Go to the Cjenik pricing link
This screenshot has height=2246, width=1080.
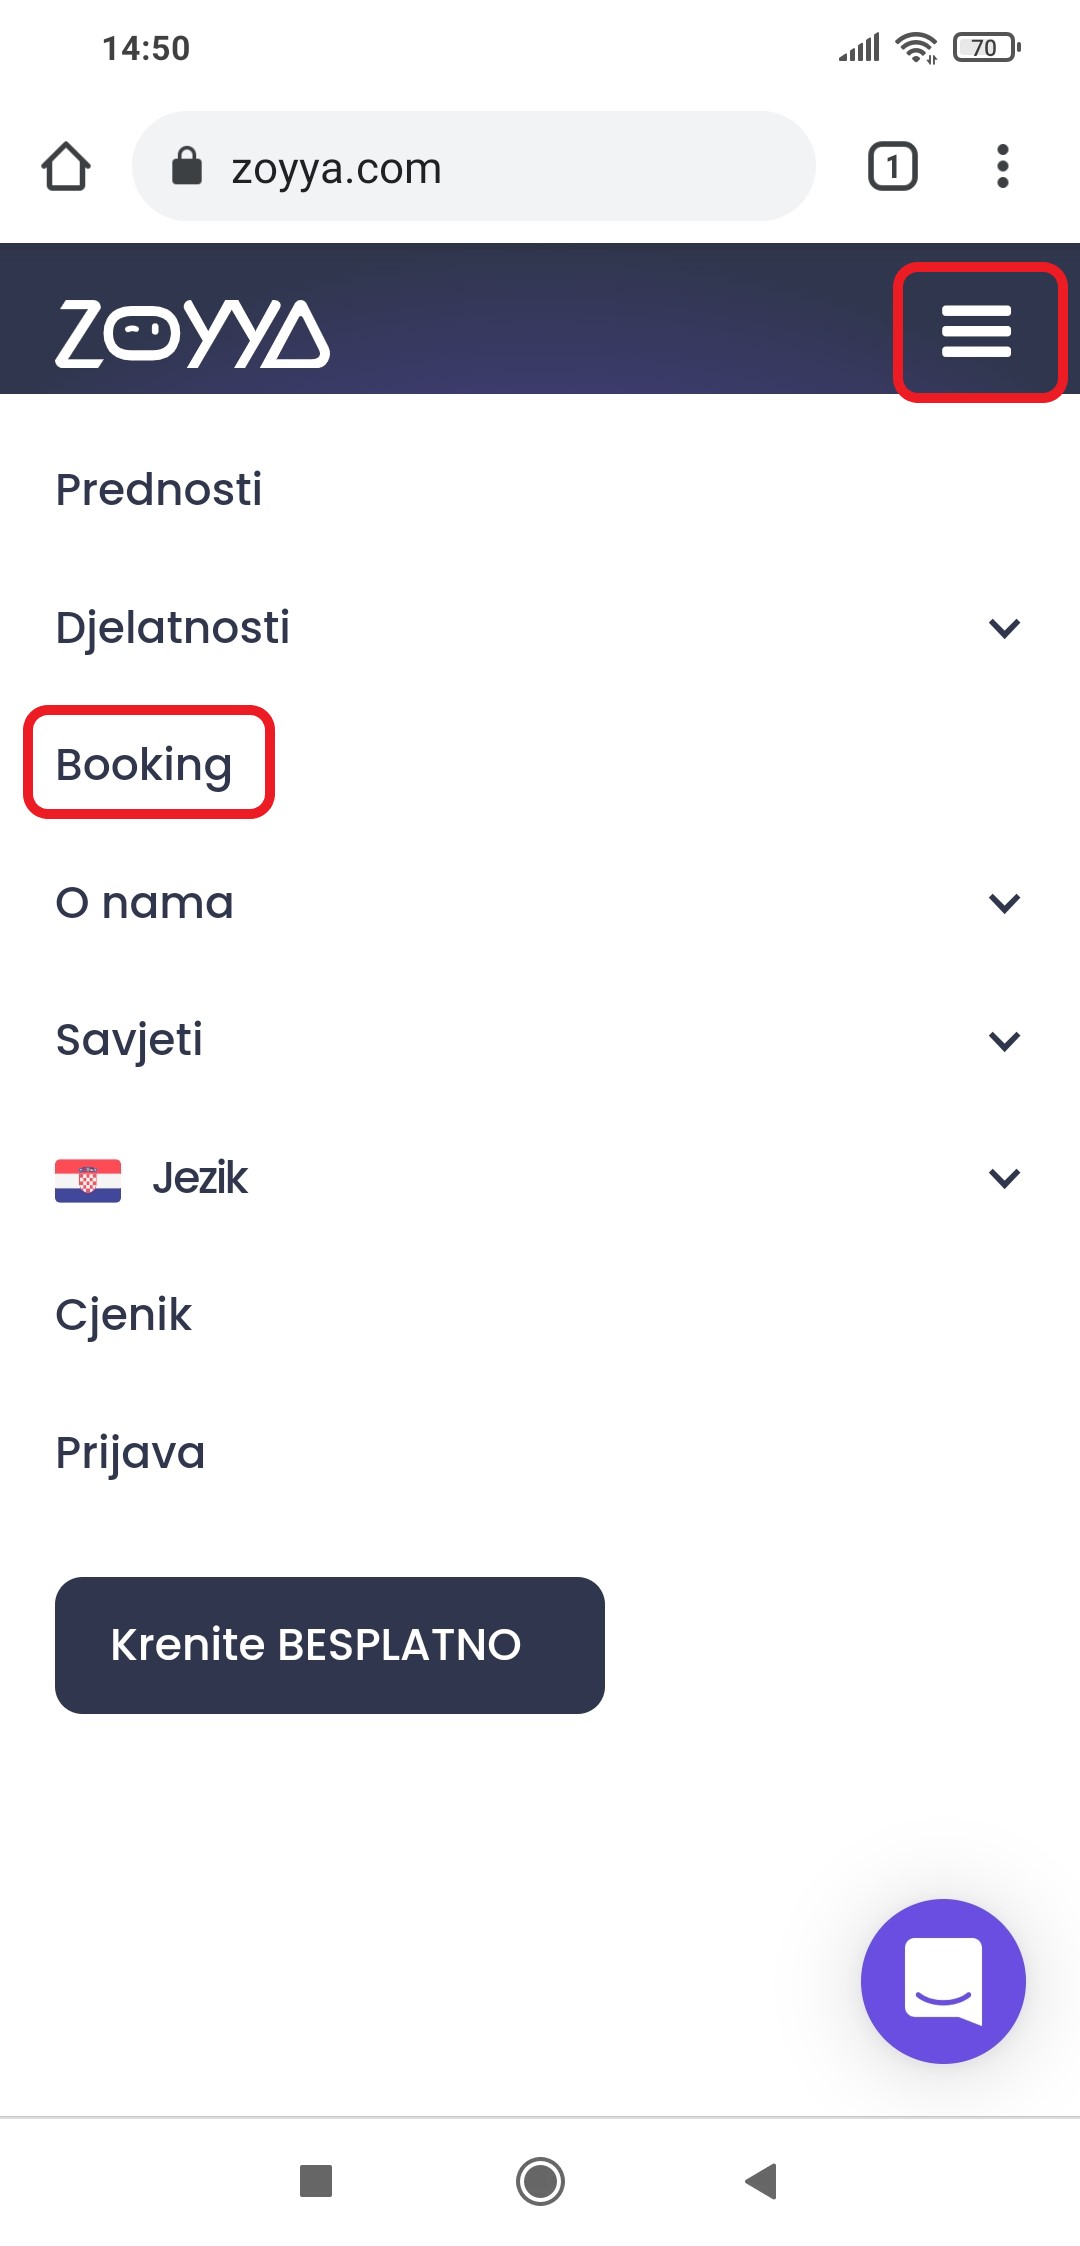[123, 1315]
